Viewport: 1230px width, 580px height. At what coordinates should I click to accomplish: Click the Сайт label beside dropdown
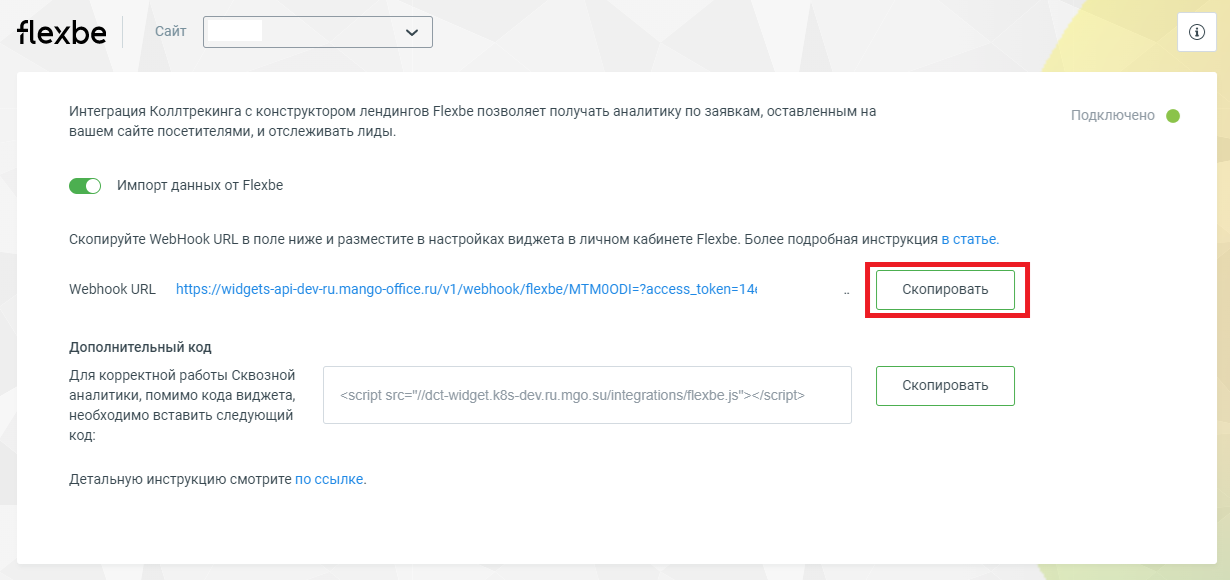click(170, 32)
